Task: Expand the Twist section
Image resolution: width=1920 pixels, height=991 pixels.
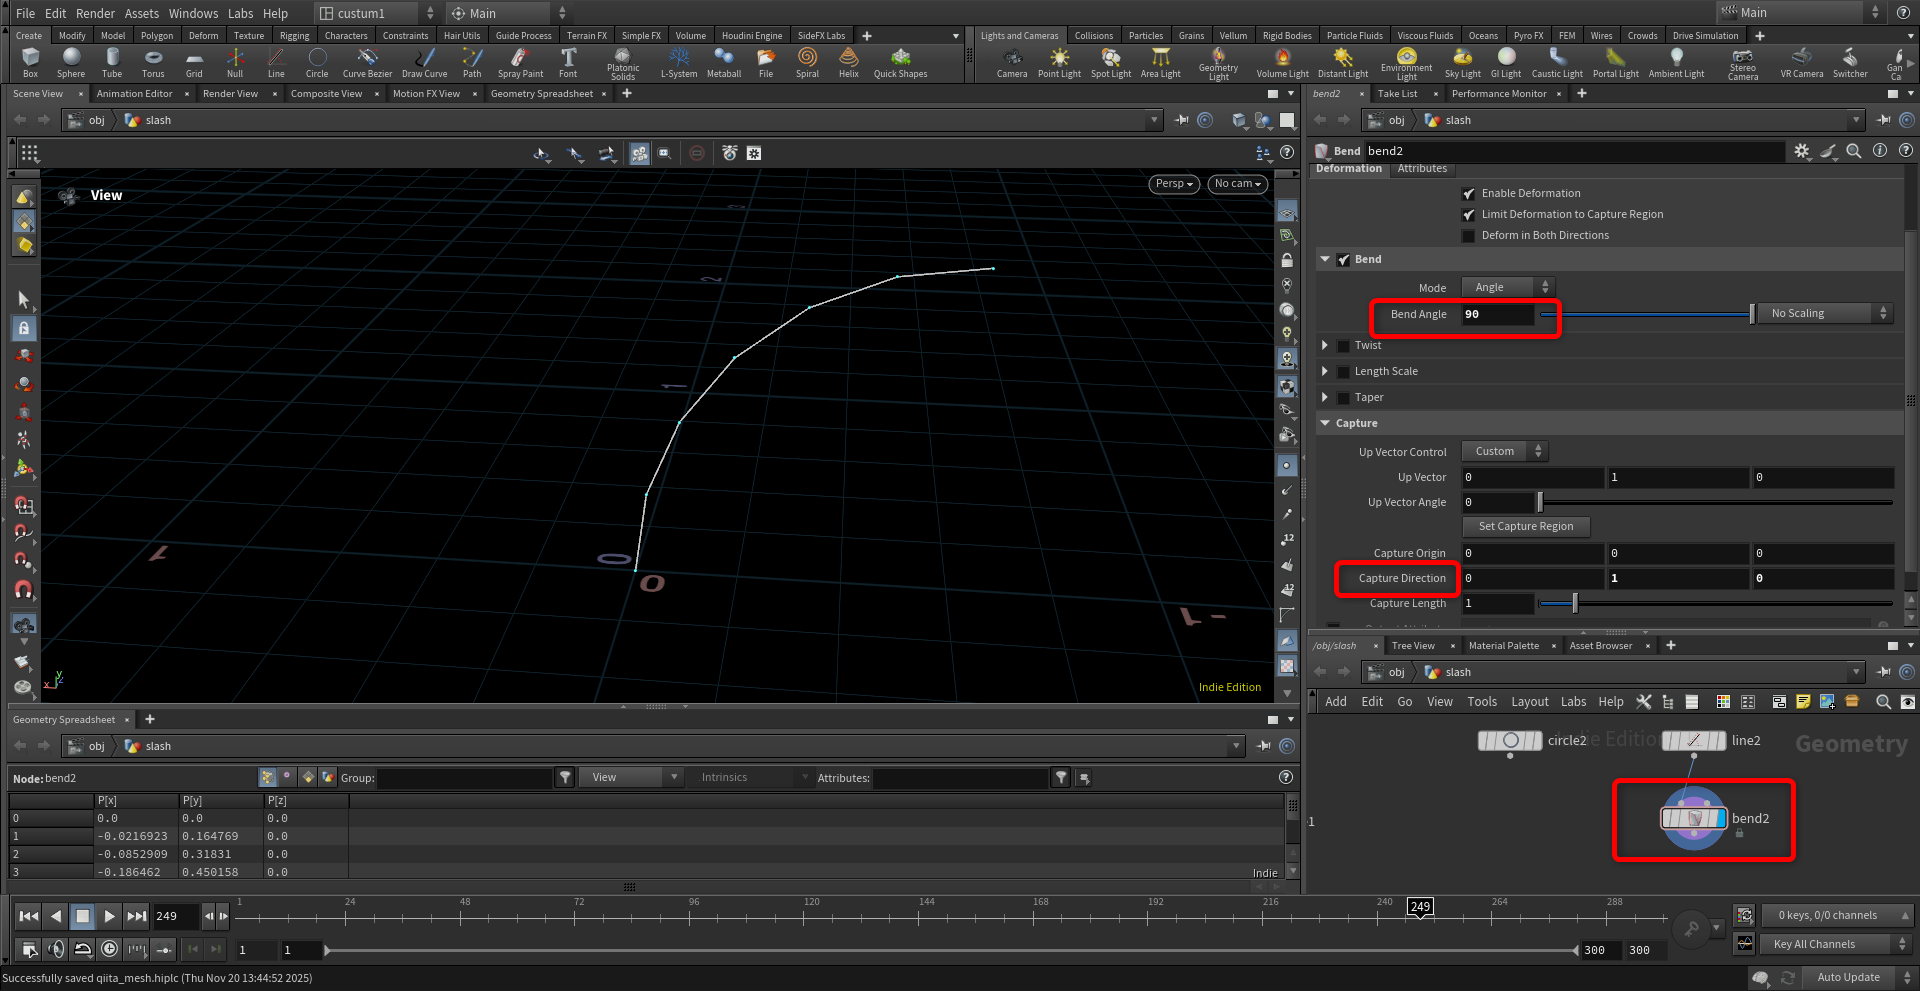Action: pyautogui.click(x=1325, y=345)
